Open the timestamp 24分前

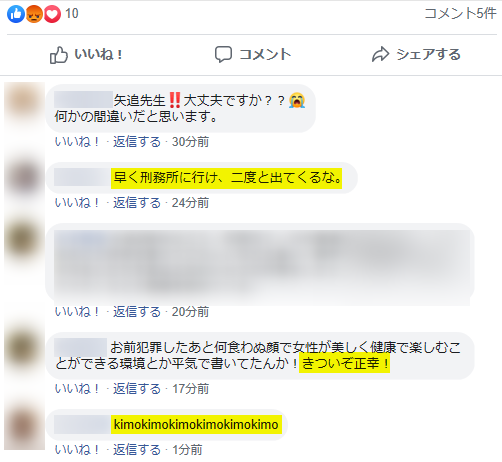(190, 203)
